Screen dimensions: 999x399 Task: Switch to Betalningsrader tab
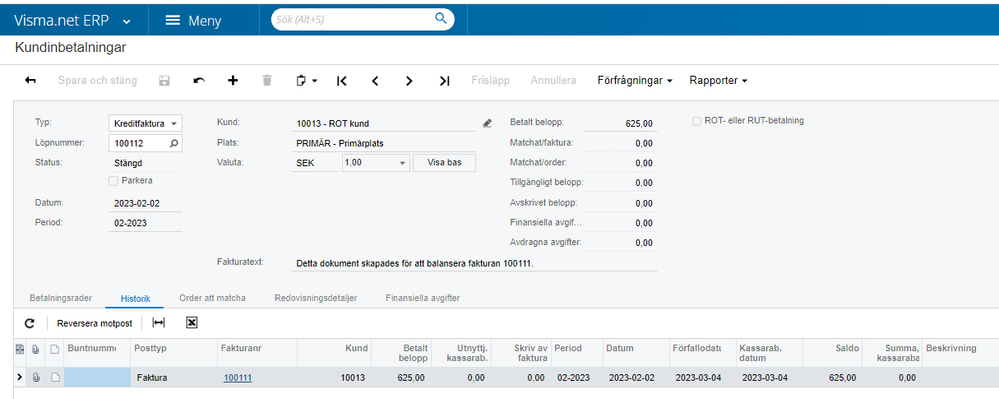coord(61,298)
